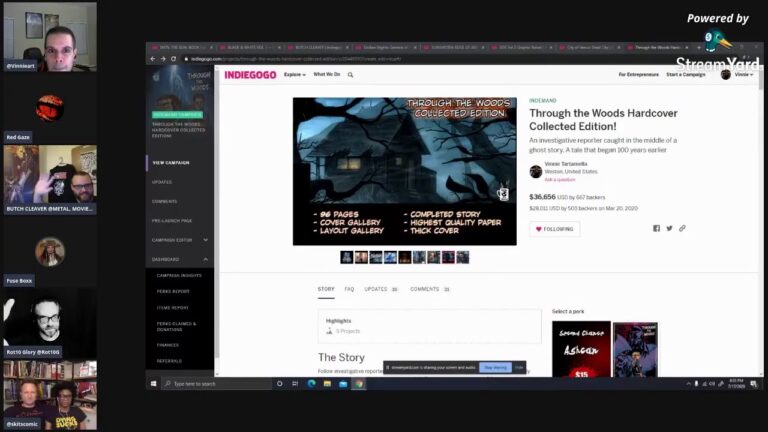The height and width of the screenshot is (432, 768).
Task: Select first thumbnail in image gallery strip
Action: pos(347,257)
